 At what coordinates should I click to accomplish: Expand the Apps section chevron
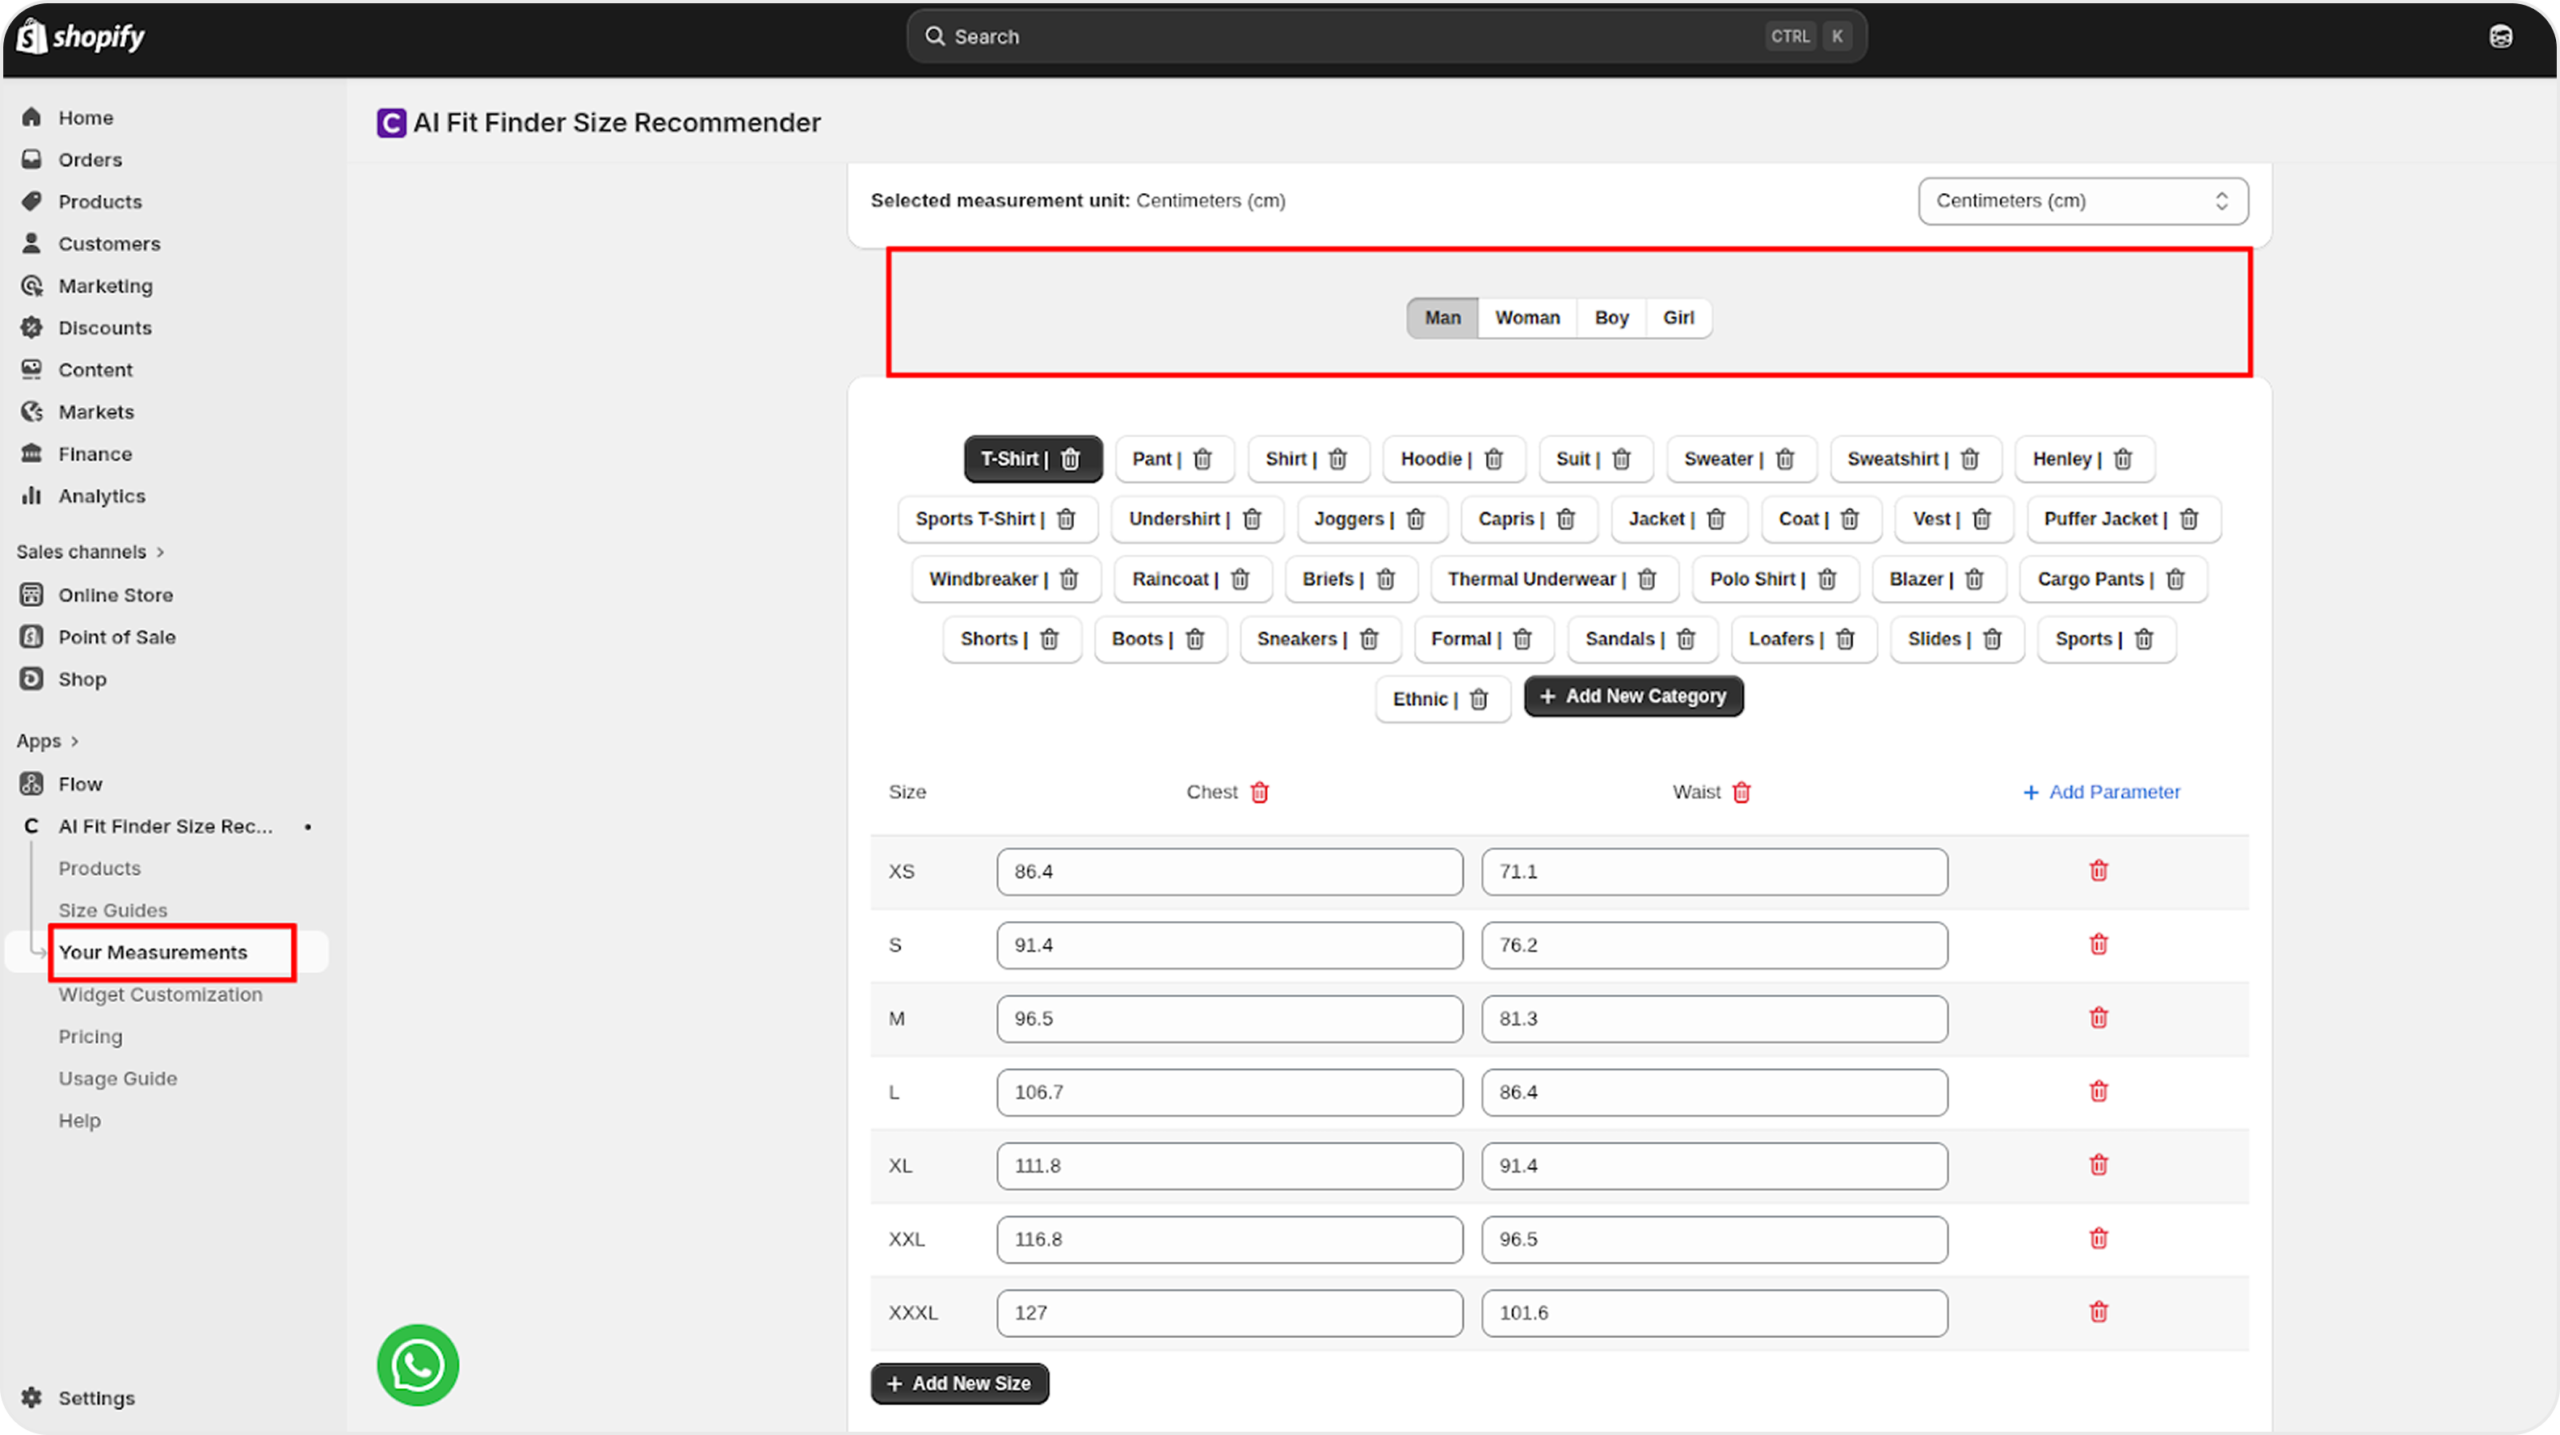(x=74, y=741)
